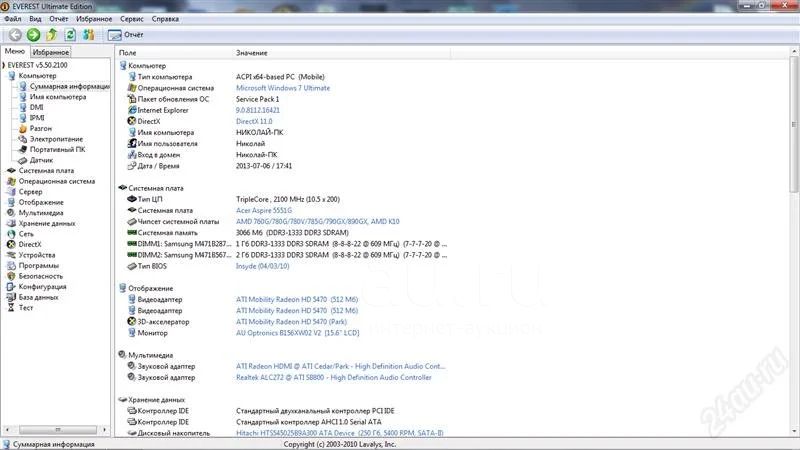Viewport: 800px width, 450px height.
Task: Open the Insyde (04/03/10) BIOS link
Action: (262, 266)
